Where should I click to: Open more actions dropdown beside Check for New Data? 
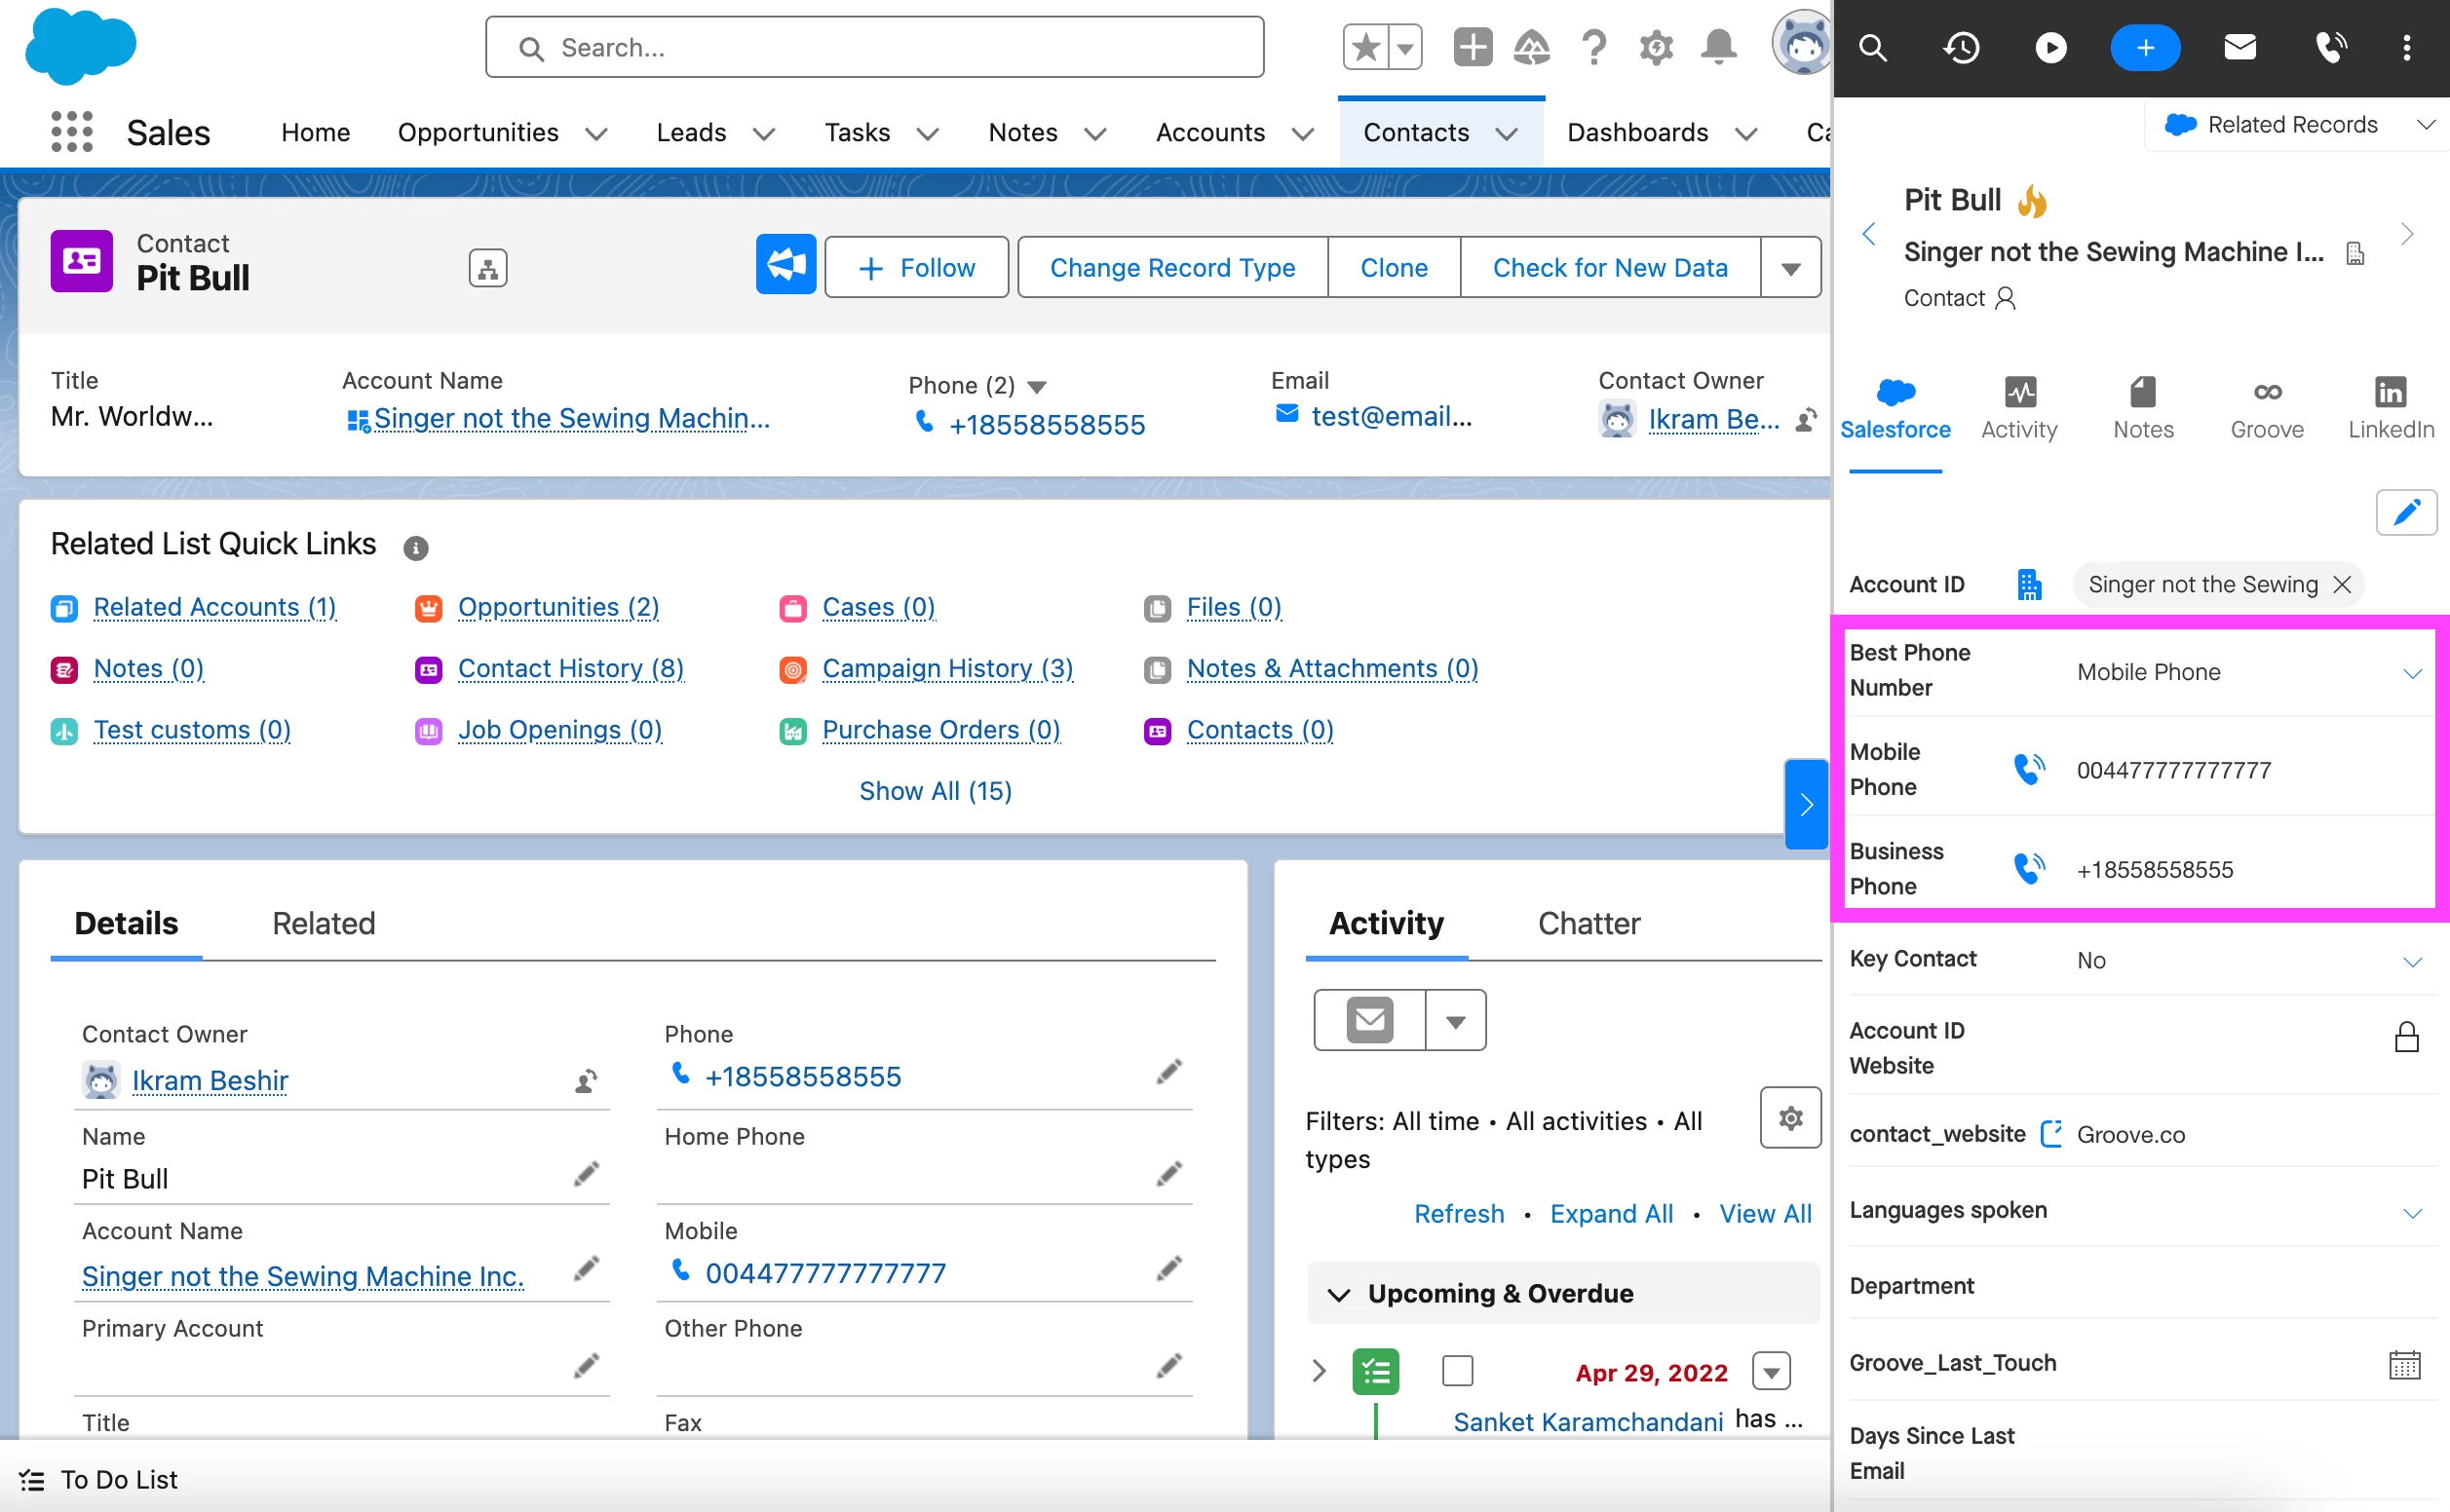coord(1790,268)
